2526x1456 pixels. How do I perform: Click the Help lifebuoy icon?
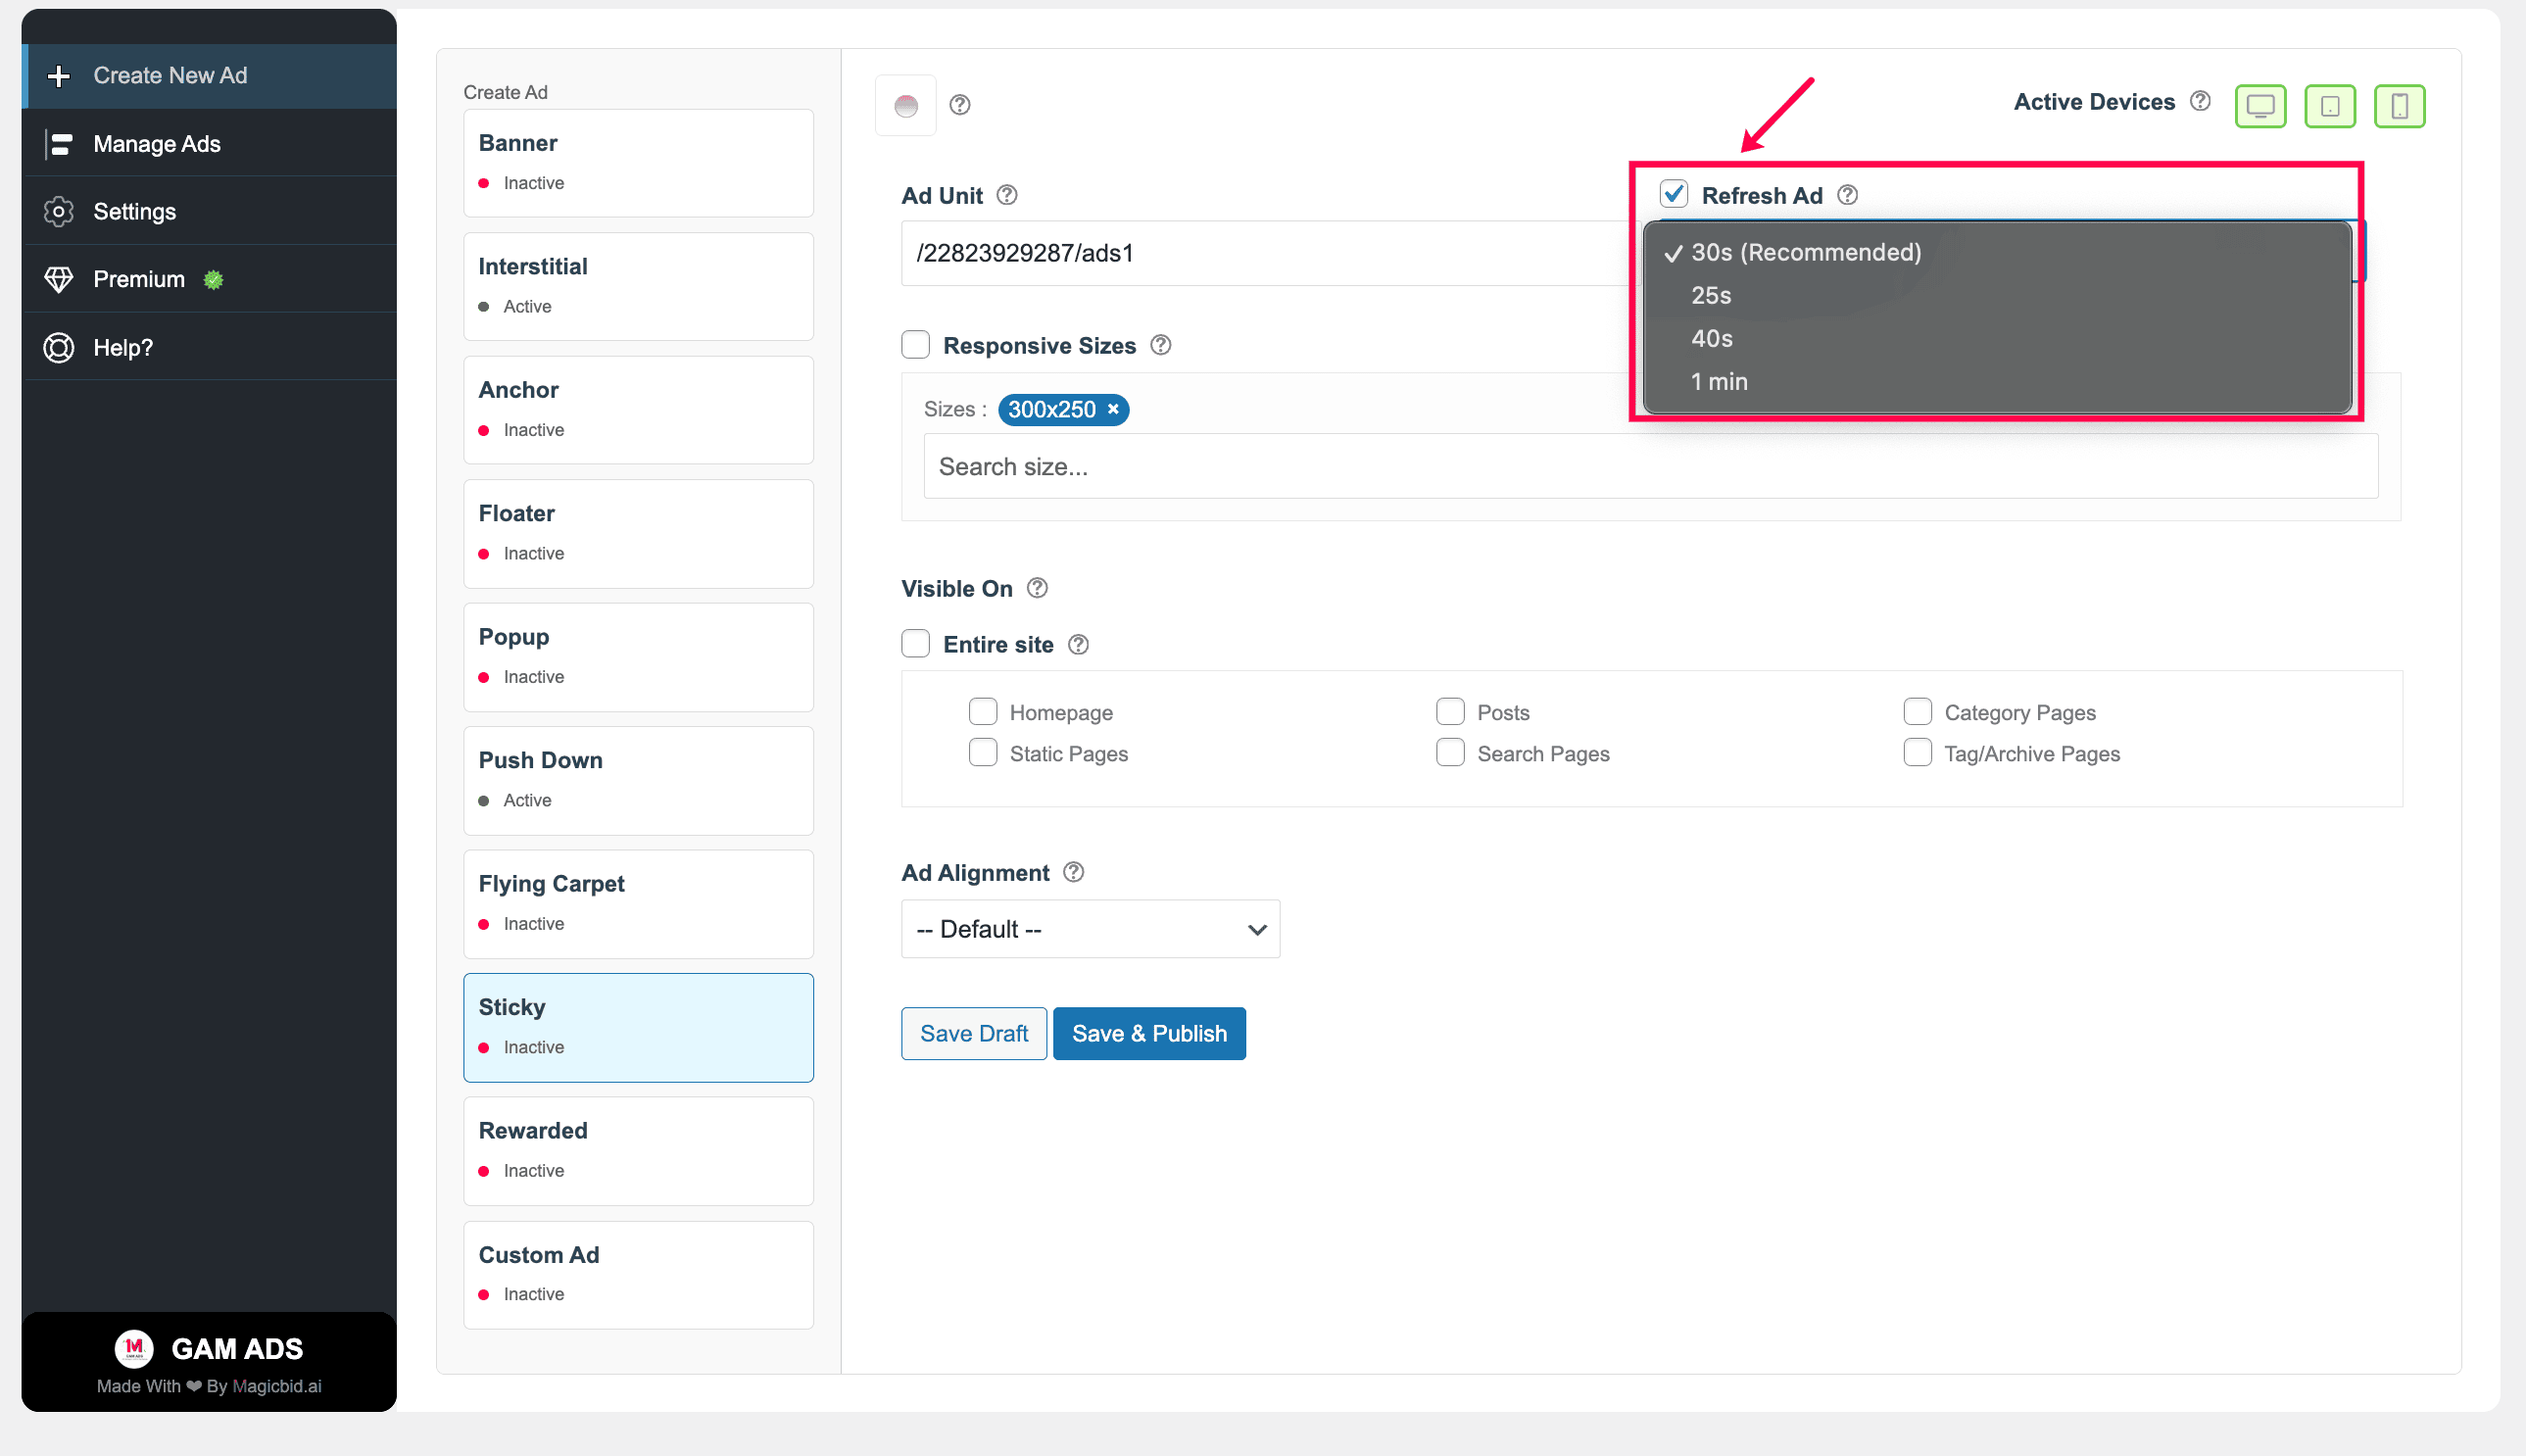click(x=59, y=348)
